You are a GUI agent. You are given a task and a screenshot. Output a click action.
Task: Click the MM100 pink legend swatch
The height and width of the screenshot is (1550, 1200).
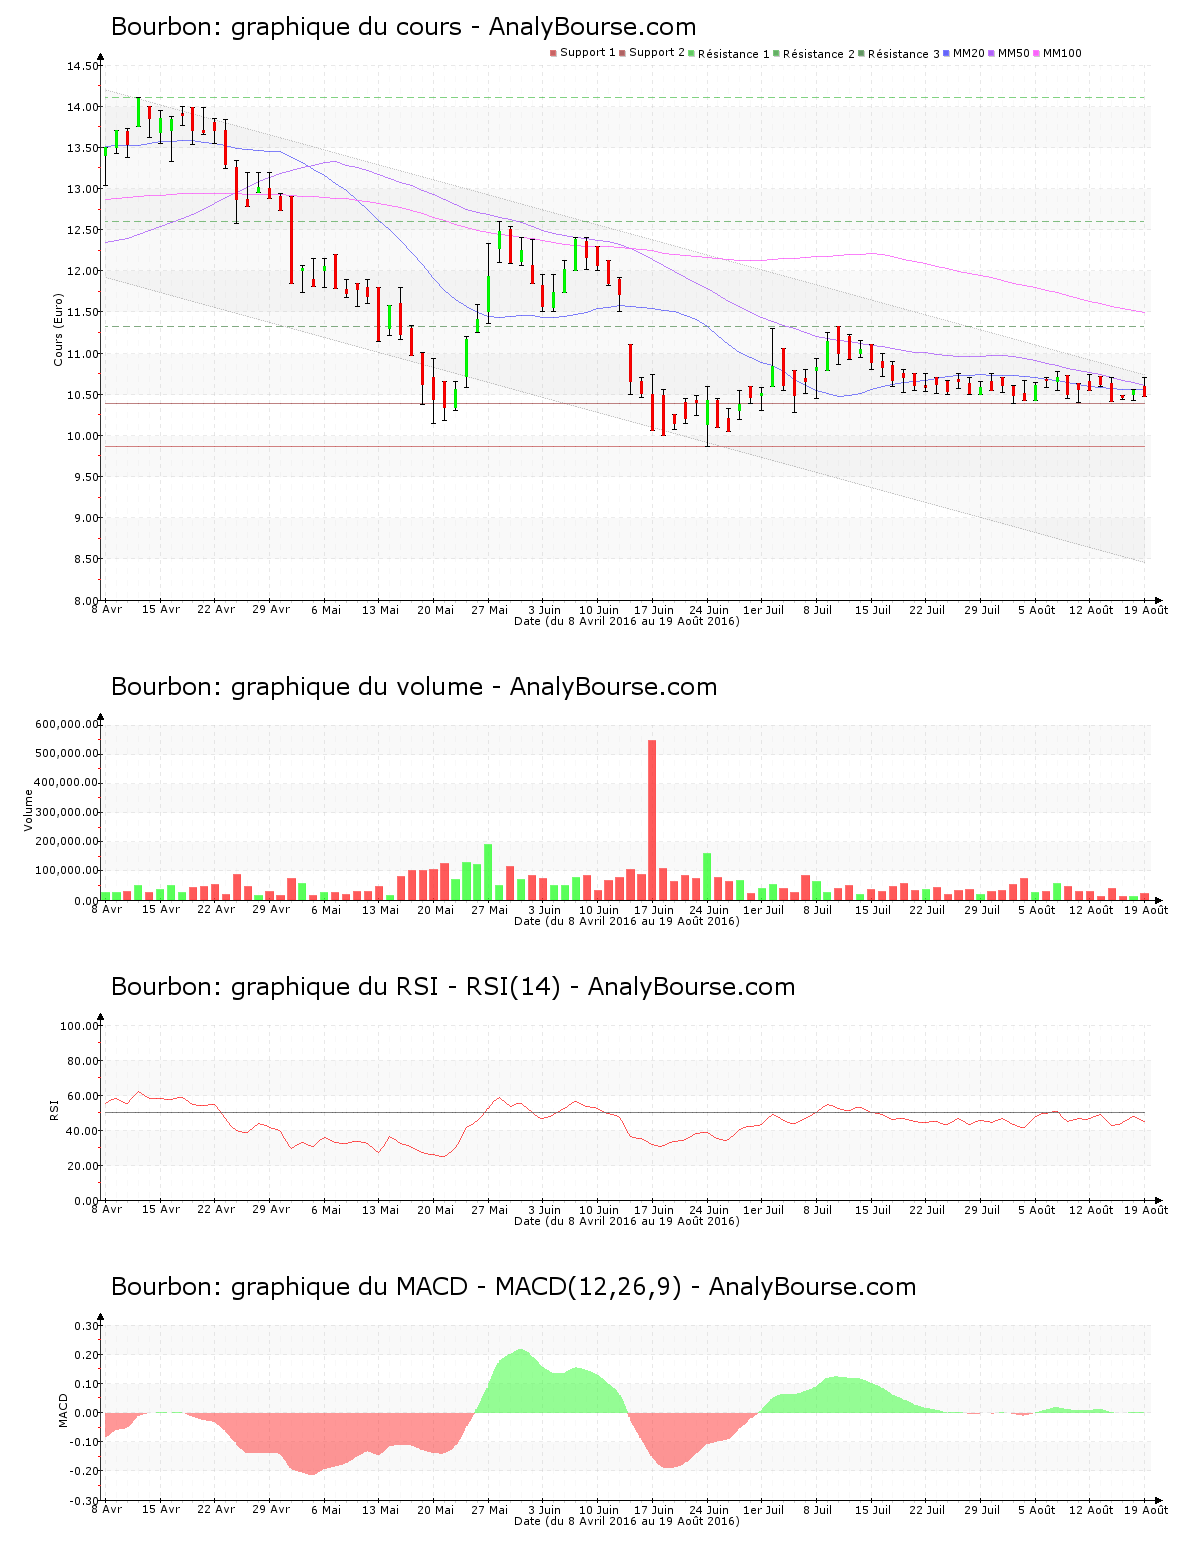[x=1036, y=53]
